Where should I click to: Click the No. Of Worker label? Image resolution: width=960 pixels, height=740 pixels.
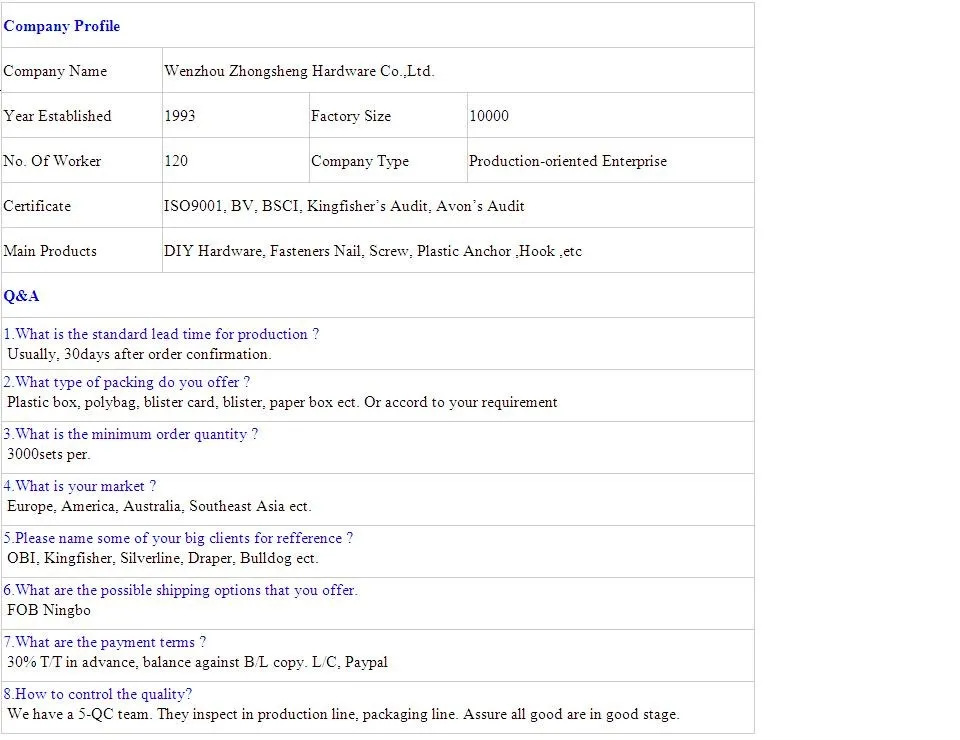coord(52,161)
